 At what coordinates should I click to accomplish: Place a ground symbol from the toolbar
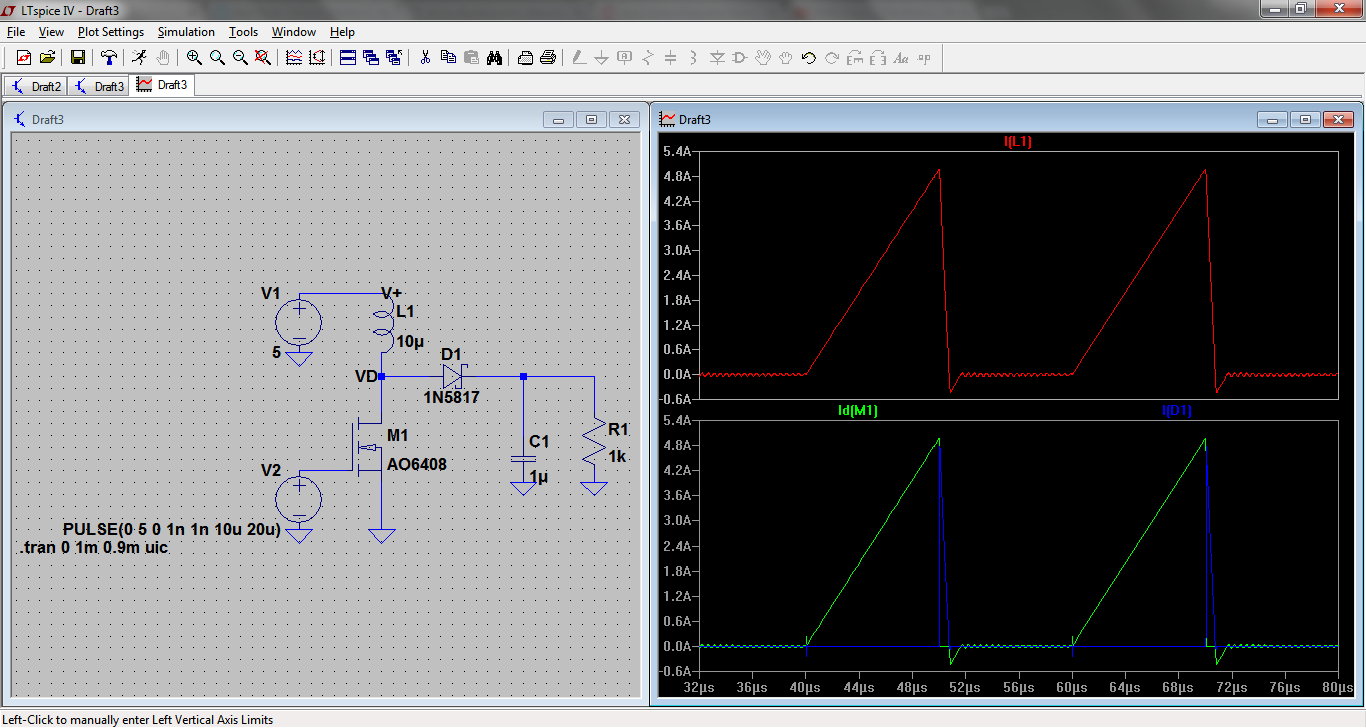pos(601,57)
